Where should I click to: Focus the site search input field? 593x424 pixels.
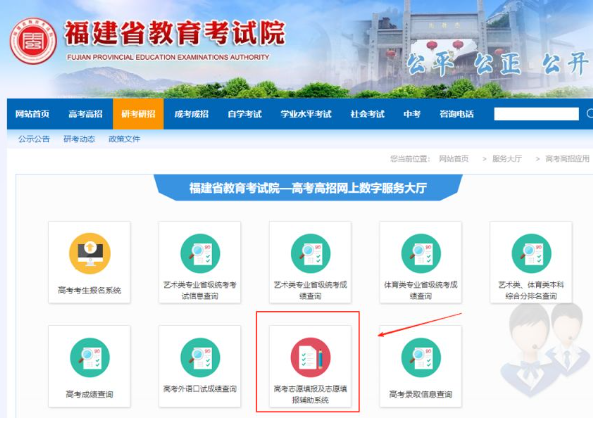[x=536, y=114]
